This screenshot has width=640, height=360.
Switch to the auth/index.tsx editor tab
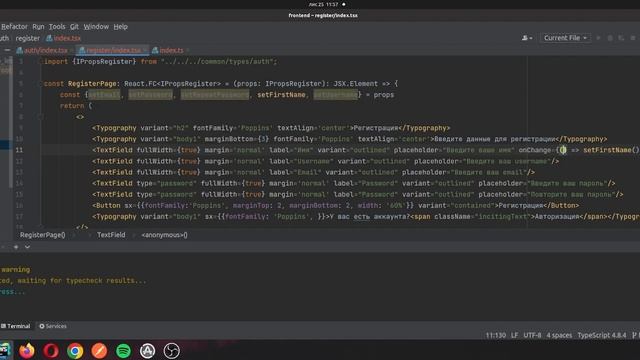(45, 50)
